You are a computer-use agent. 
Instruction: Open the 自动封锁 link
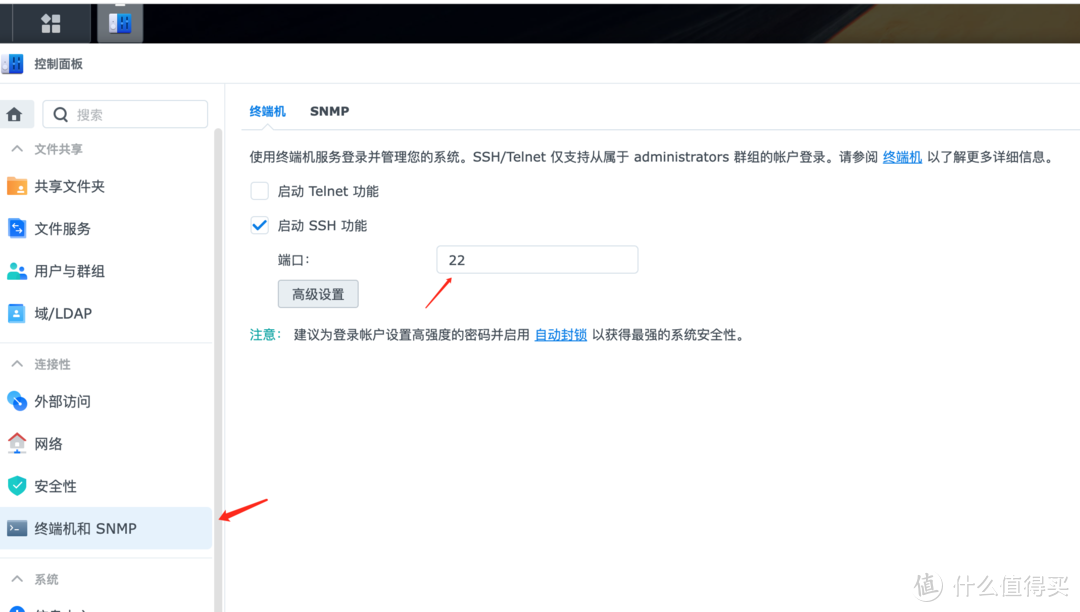pos(560,334)
